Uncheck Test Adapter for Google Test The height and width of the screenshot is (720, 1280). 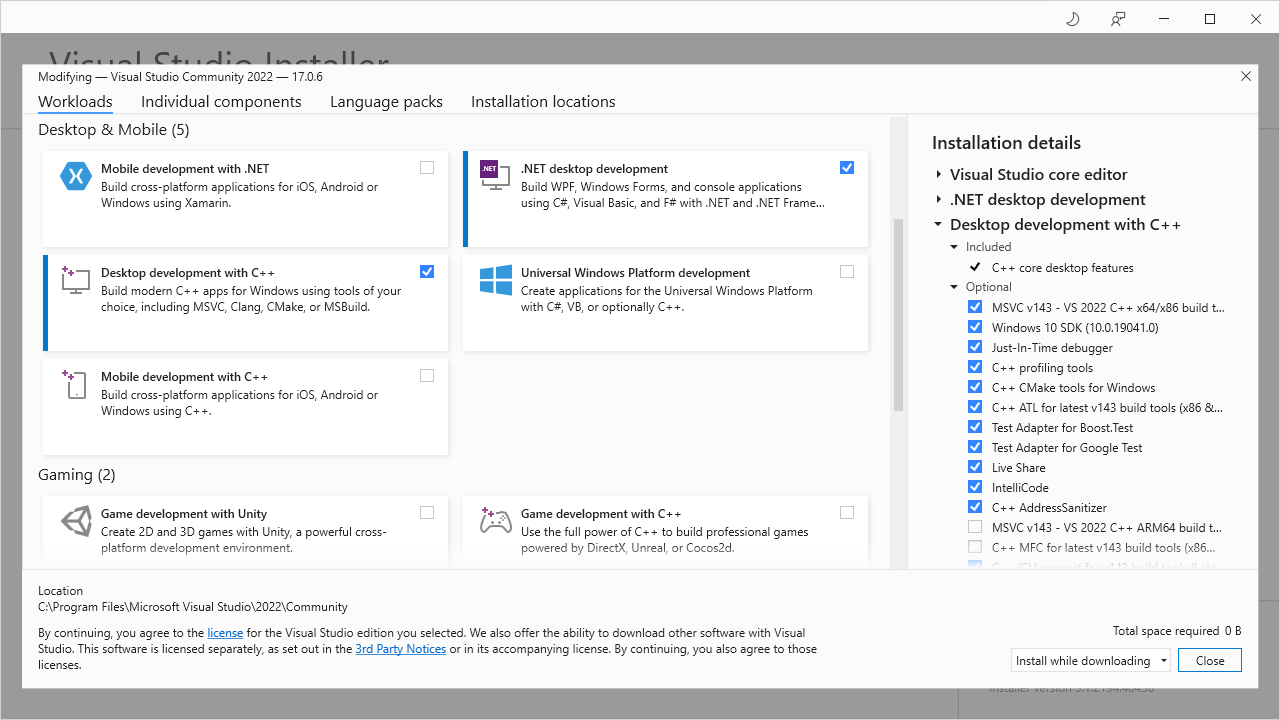tap(975, 447)
